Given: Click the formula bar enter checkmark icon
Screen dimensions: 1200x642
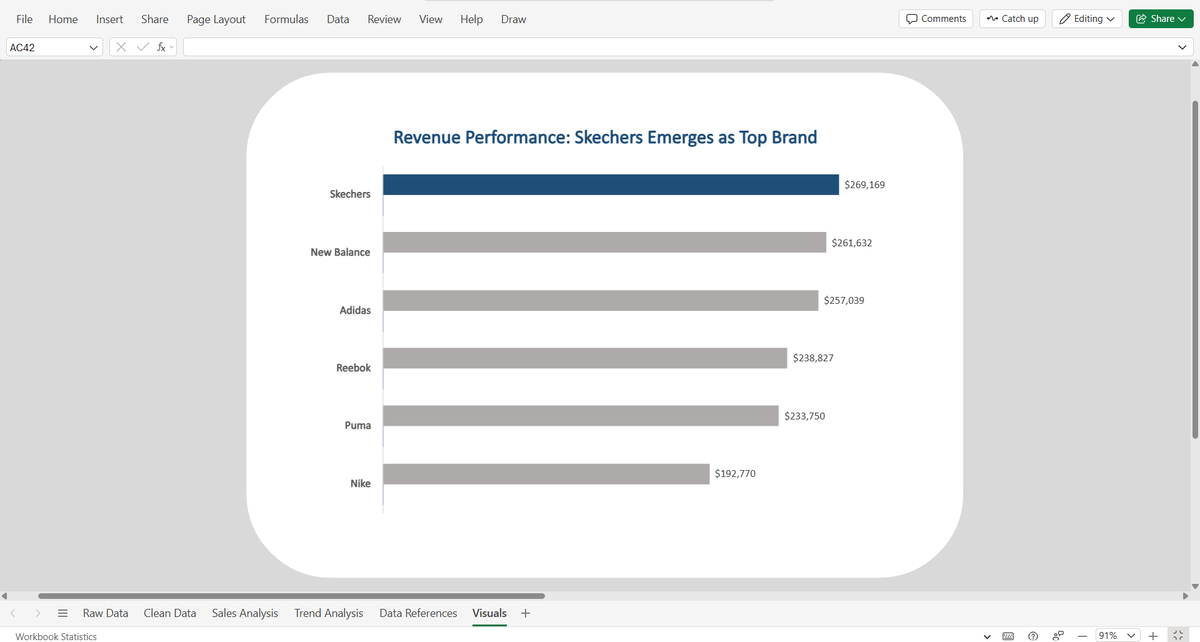Looking at the screenshot, I should click(x=143, y=47).
